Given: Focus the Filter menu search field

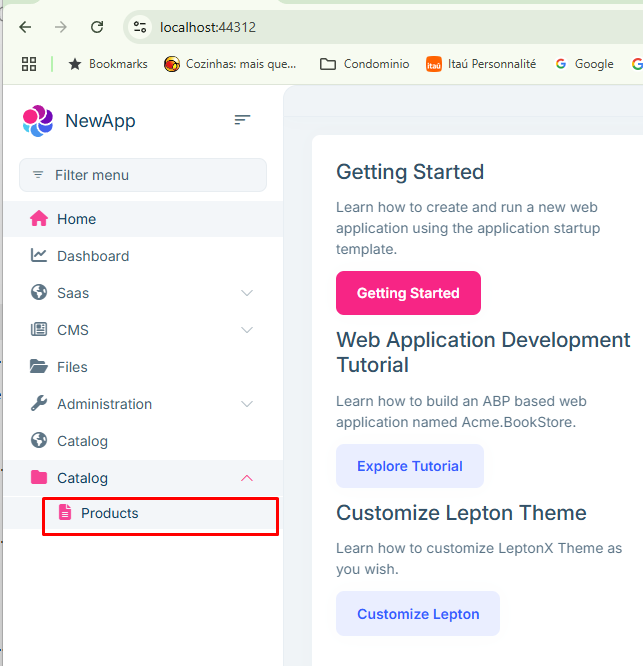Looking at the screenshot, I should point(143,175).
